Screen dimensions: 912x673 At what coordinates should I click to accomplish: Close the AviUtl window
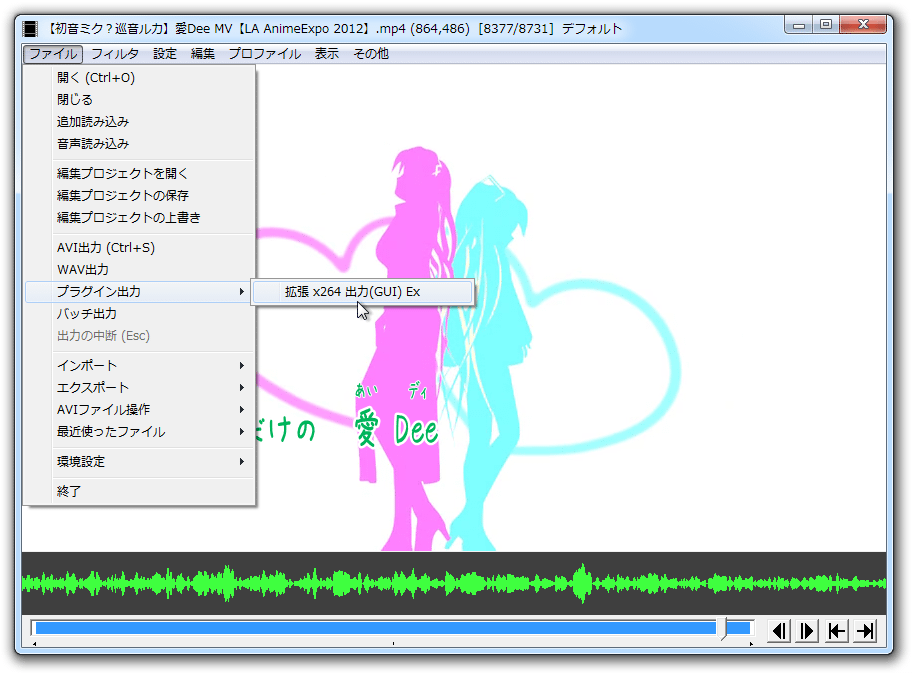(863, 25)
